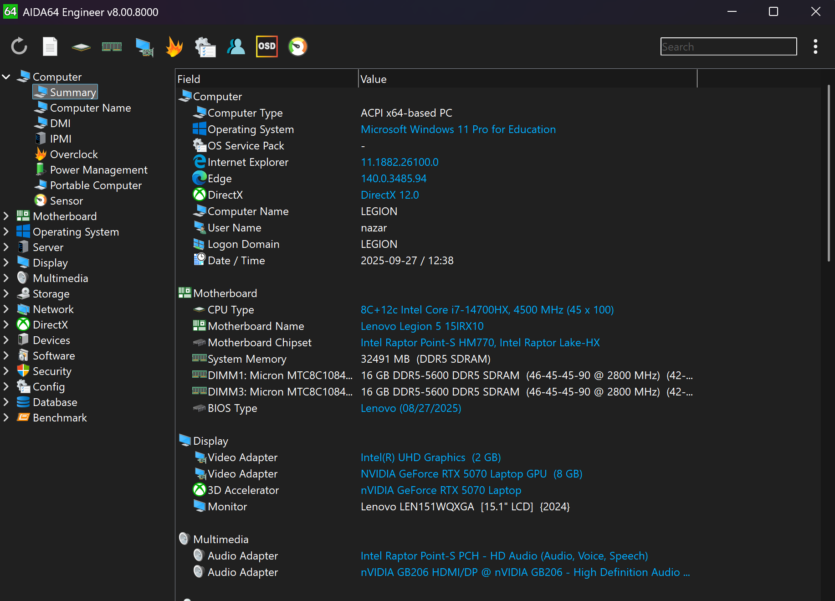Screen dimensions: 835x601
Task: Click the monitor icon beside Display section heading
Action: click(185, 440)
